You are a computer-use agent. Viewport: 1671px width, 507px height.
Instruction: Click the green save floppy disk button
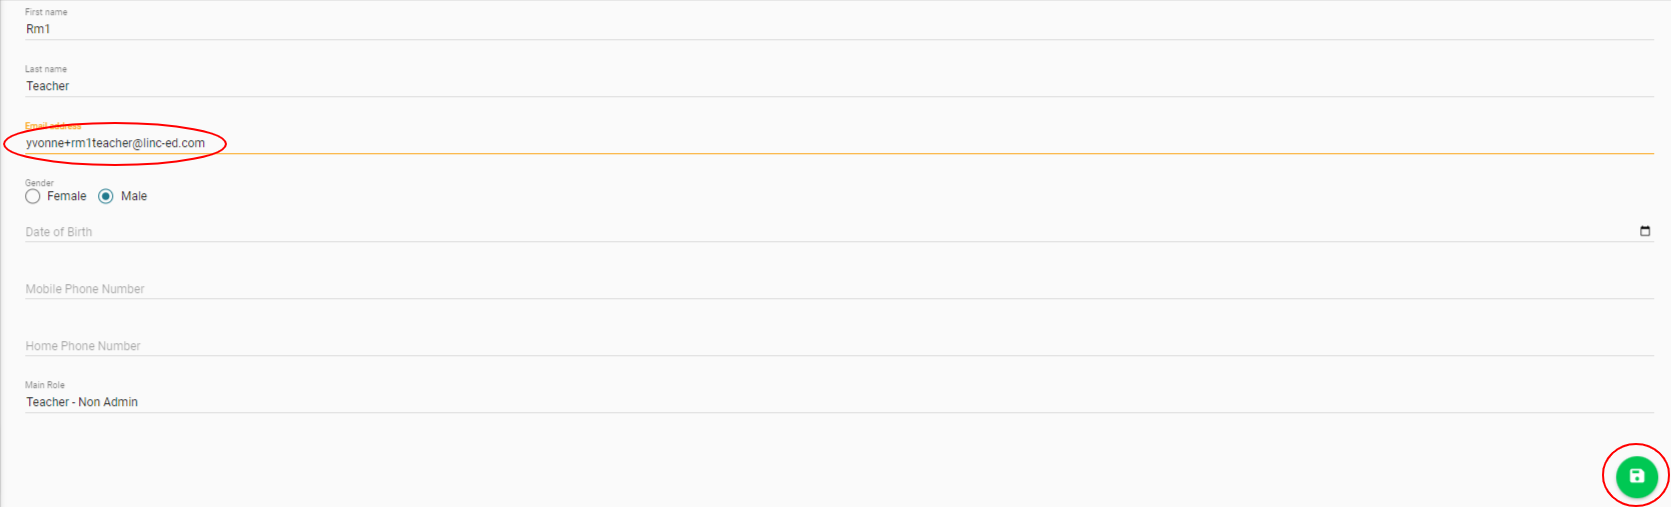tap(1636, 476)
